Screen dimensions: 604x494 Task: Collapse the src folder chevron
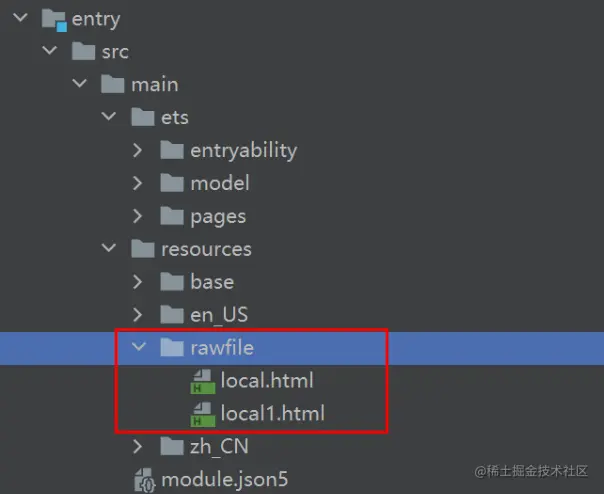click(x=50, y=50)
